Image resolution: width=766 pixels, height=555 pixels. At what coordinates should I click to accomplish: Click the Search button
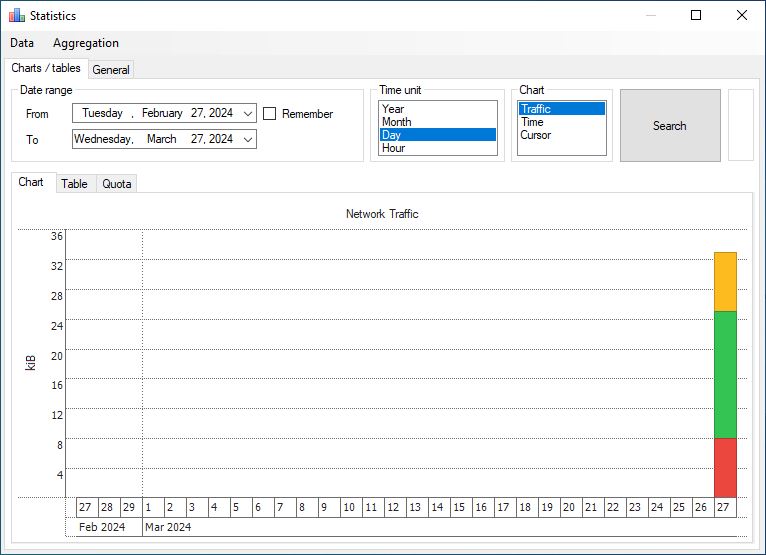pyautogui.click(x=670, y=126)
